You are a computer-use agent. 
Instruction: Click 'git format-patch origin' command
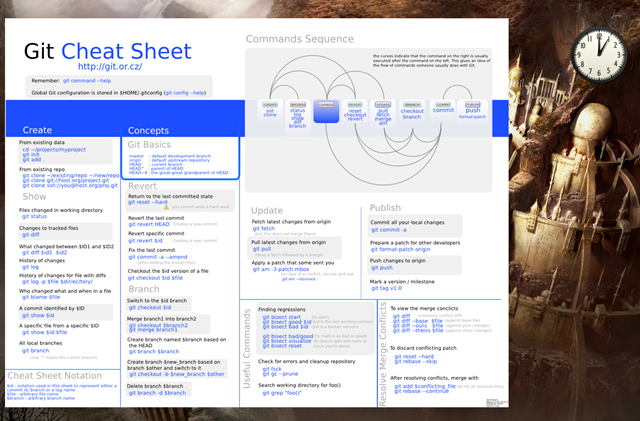(x=400, y=249)
